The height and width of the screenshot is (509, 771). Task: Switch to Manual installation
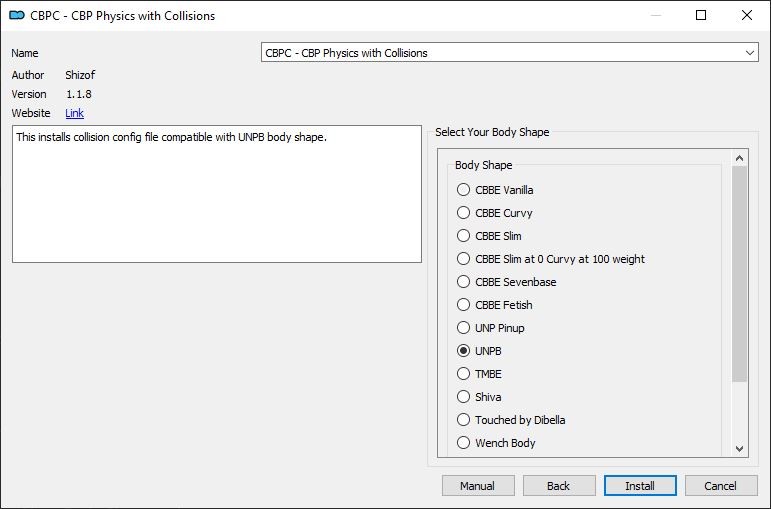(478, 486)
